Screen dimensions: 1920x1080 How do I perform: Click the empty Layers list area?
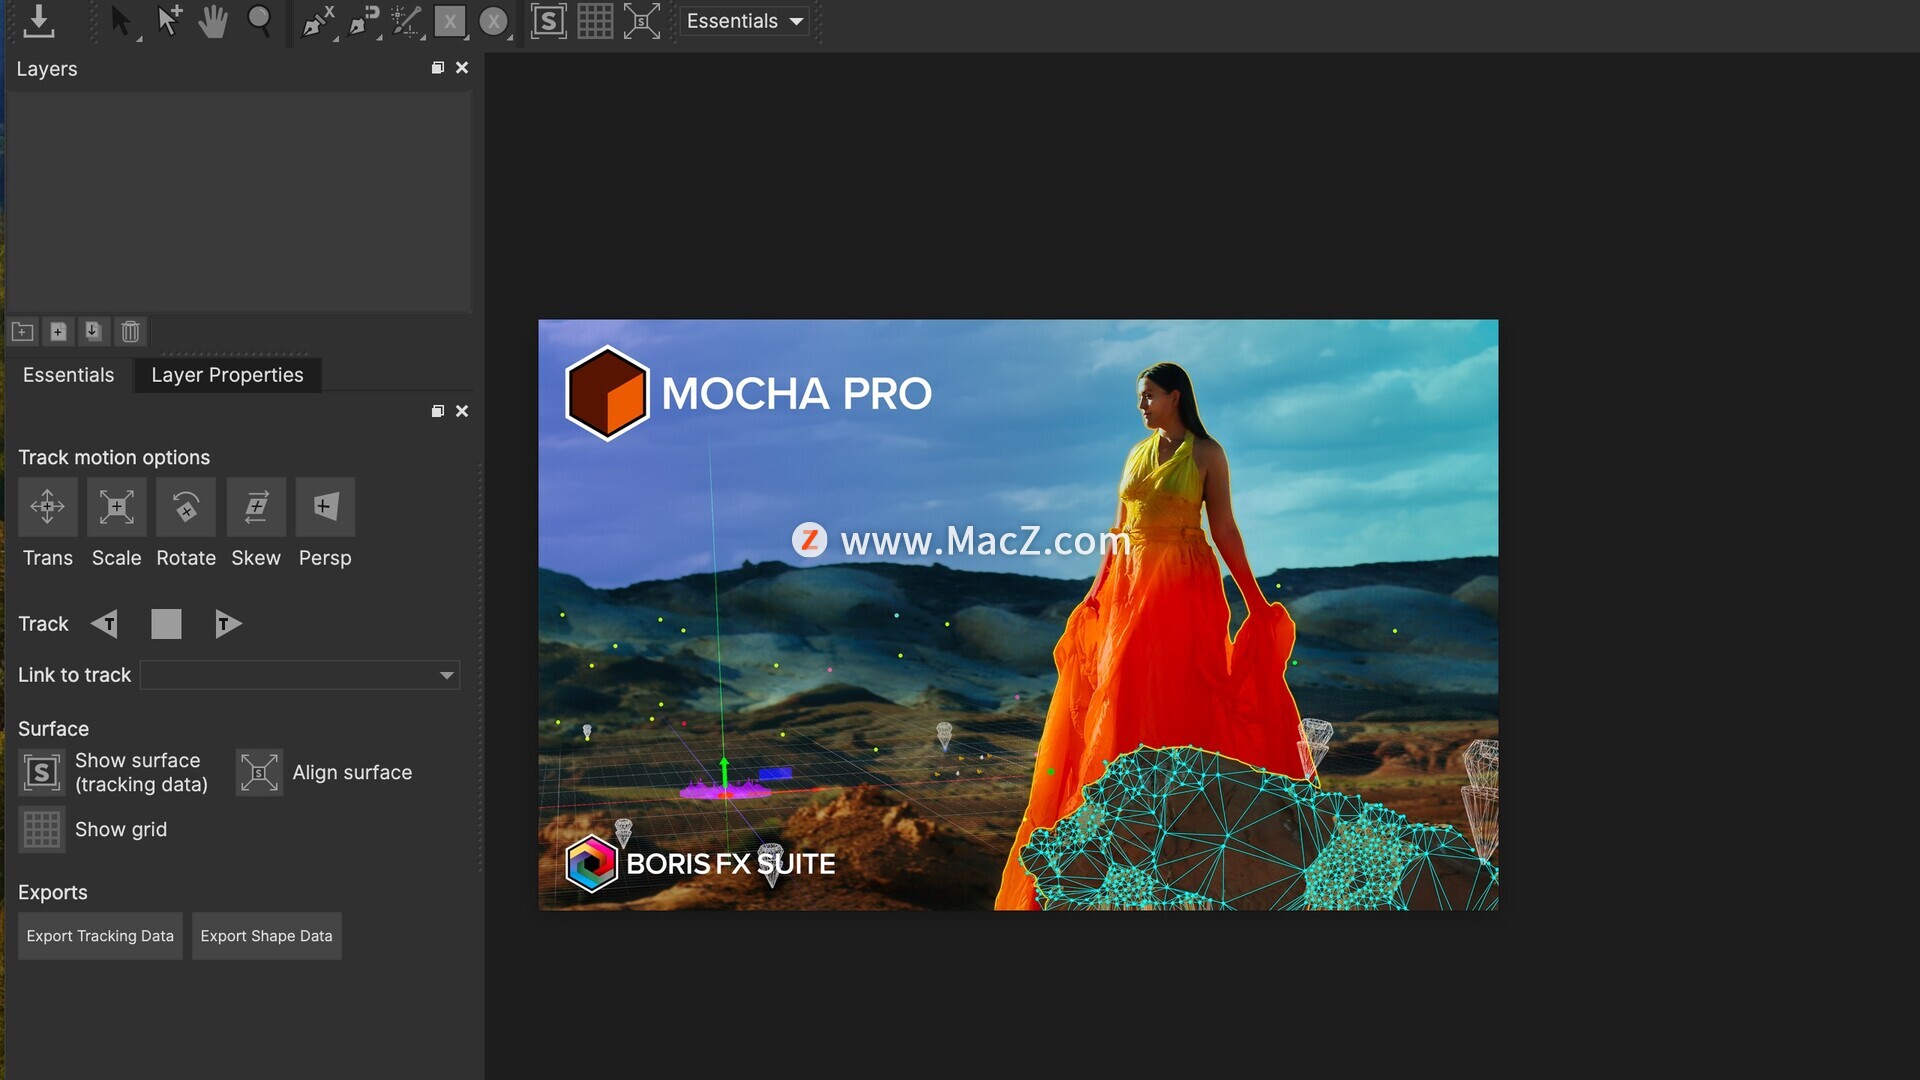[238, 202]
